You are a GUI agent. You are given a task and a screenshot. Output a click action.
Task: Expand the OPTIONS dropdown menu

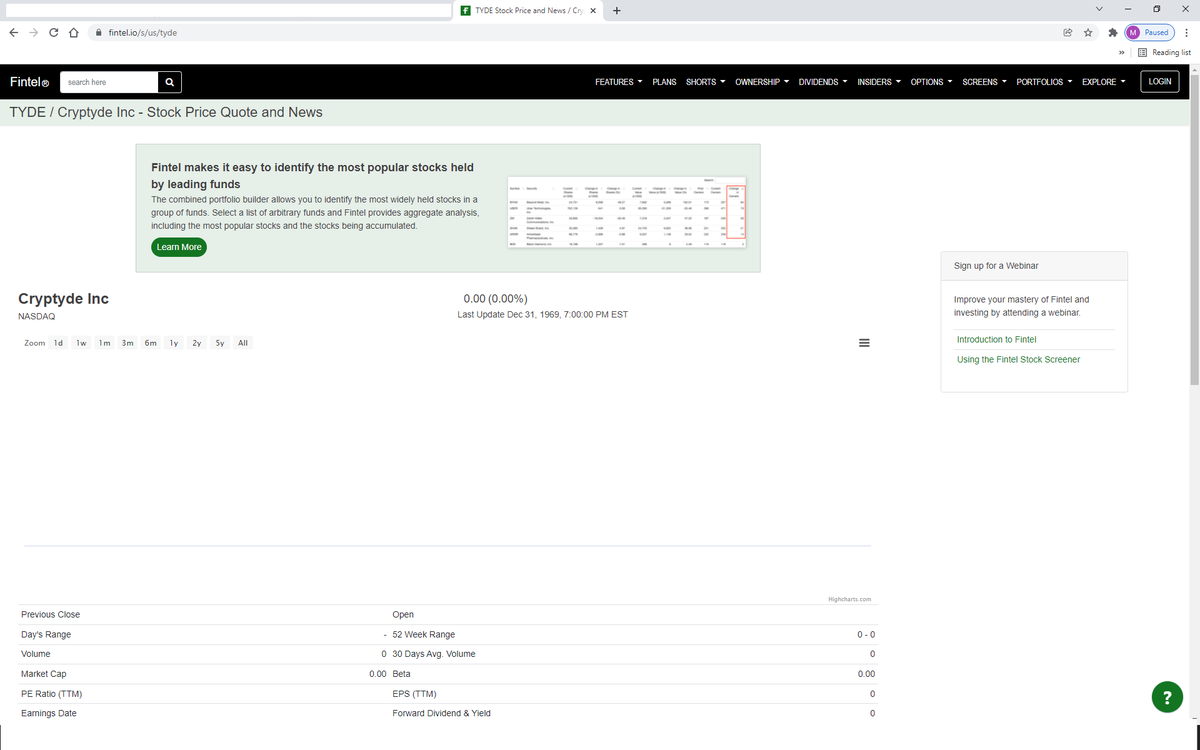[931, 82]
